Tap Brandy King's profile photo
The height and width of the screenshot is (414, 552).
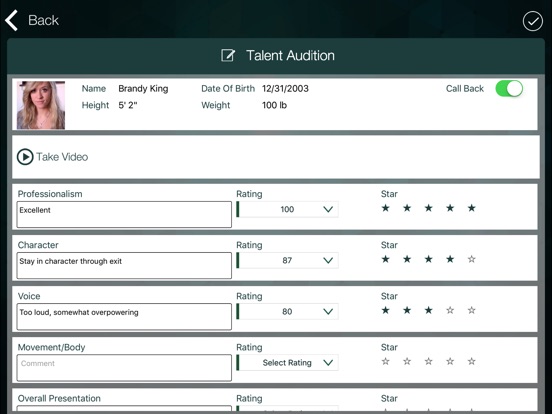41,105
